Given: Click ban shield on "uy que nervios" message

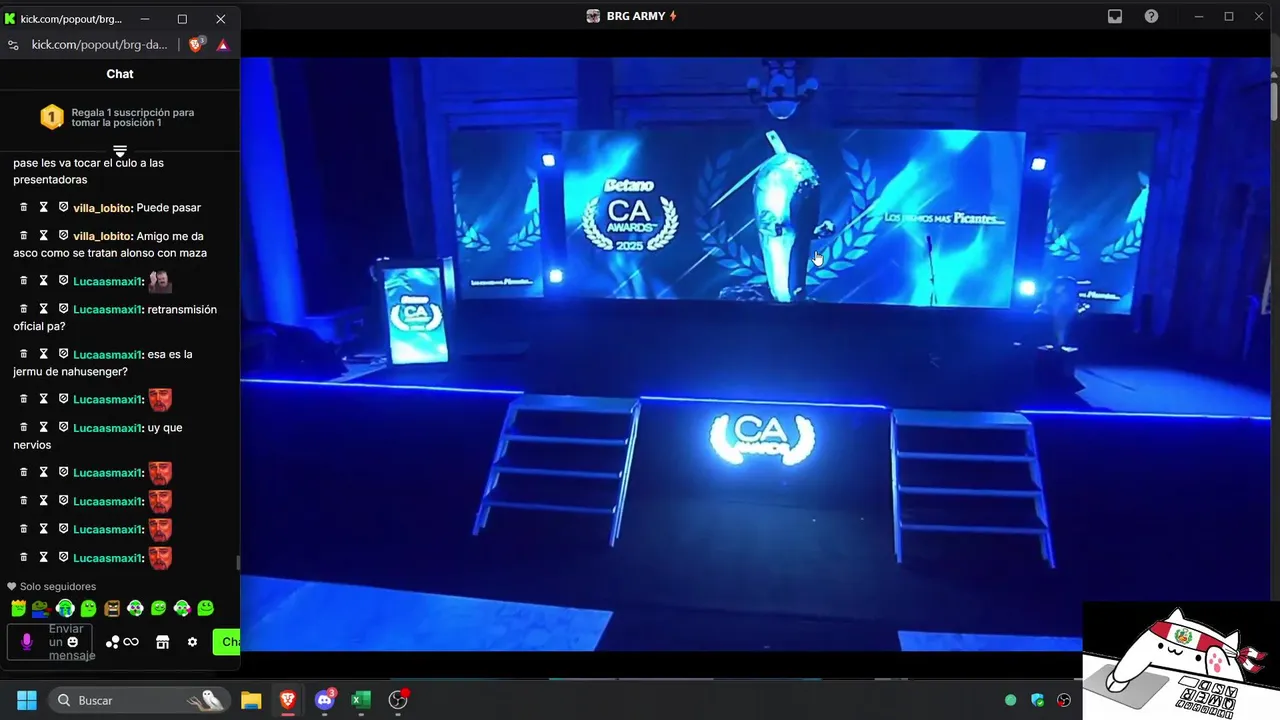Looking at the screenshot, I should (63, 427).
